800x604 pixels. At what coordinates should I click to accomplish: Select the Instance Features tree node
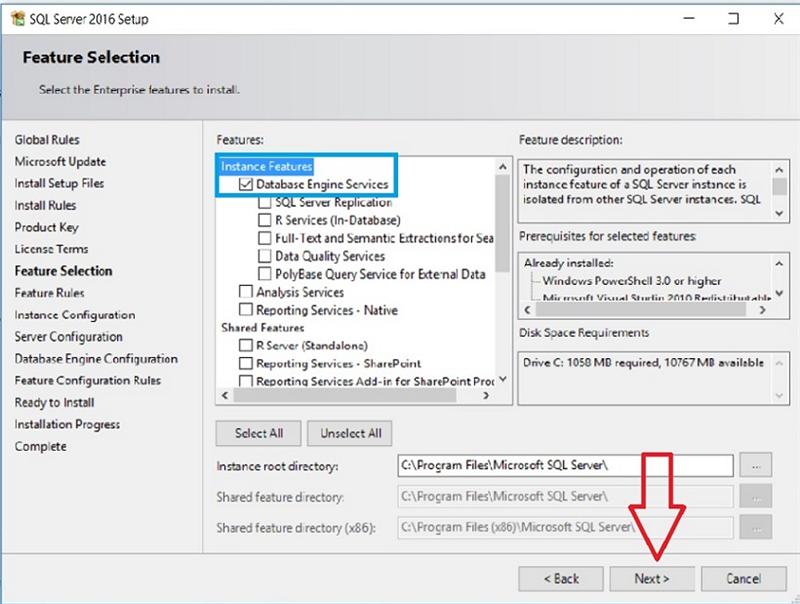coord(266,166)
